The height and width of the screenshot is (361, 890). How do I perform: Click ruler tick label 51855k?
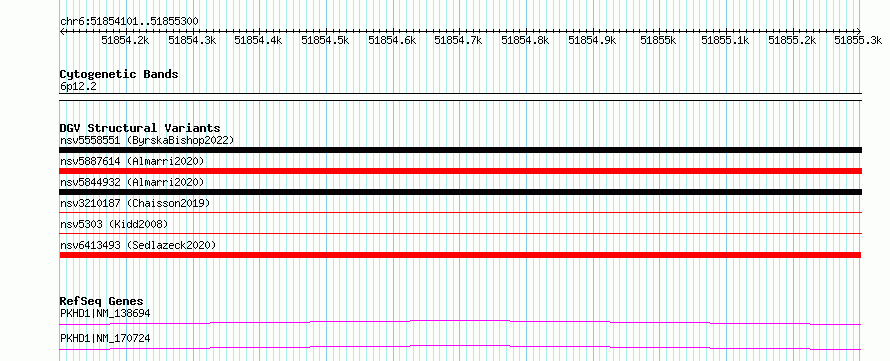pyautogui.click(x=658, y=40)
